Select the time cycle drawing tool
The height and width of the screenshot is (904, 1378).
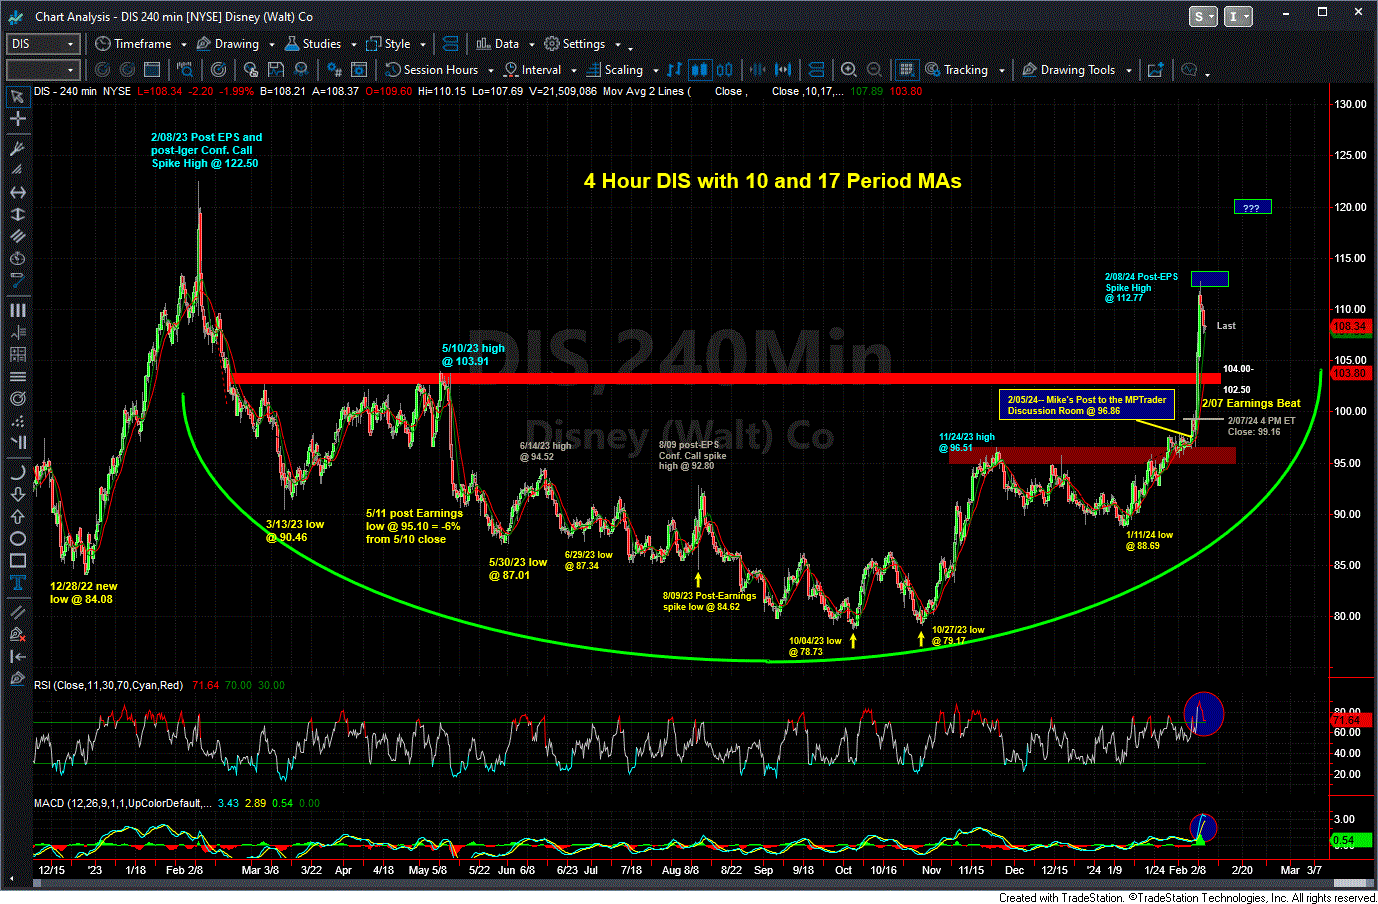tap(17, 258)
